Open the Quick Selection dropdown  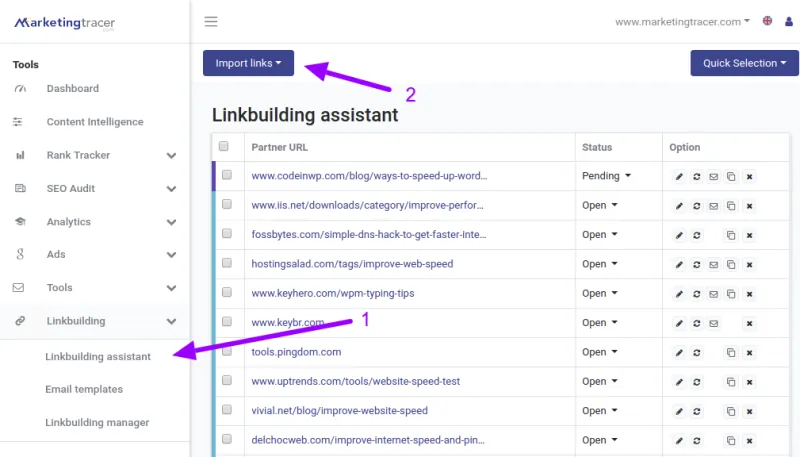744,63
